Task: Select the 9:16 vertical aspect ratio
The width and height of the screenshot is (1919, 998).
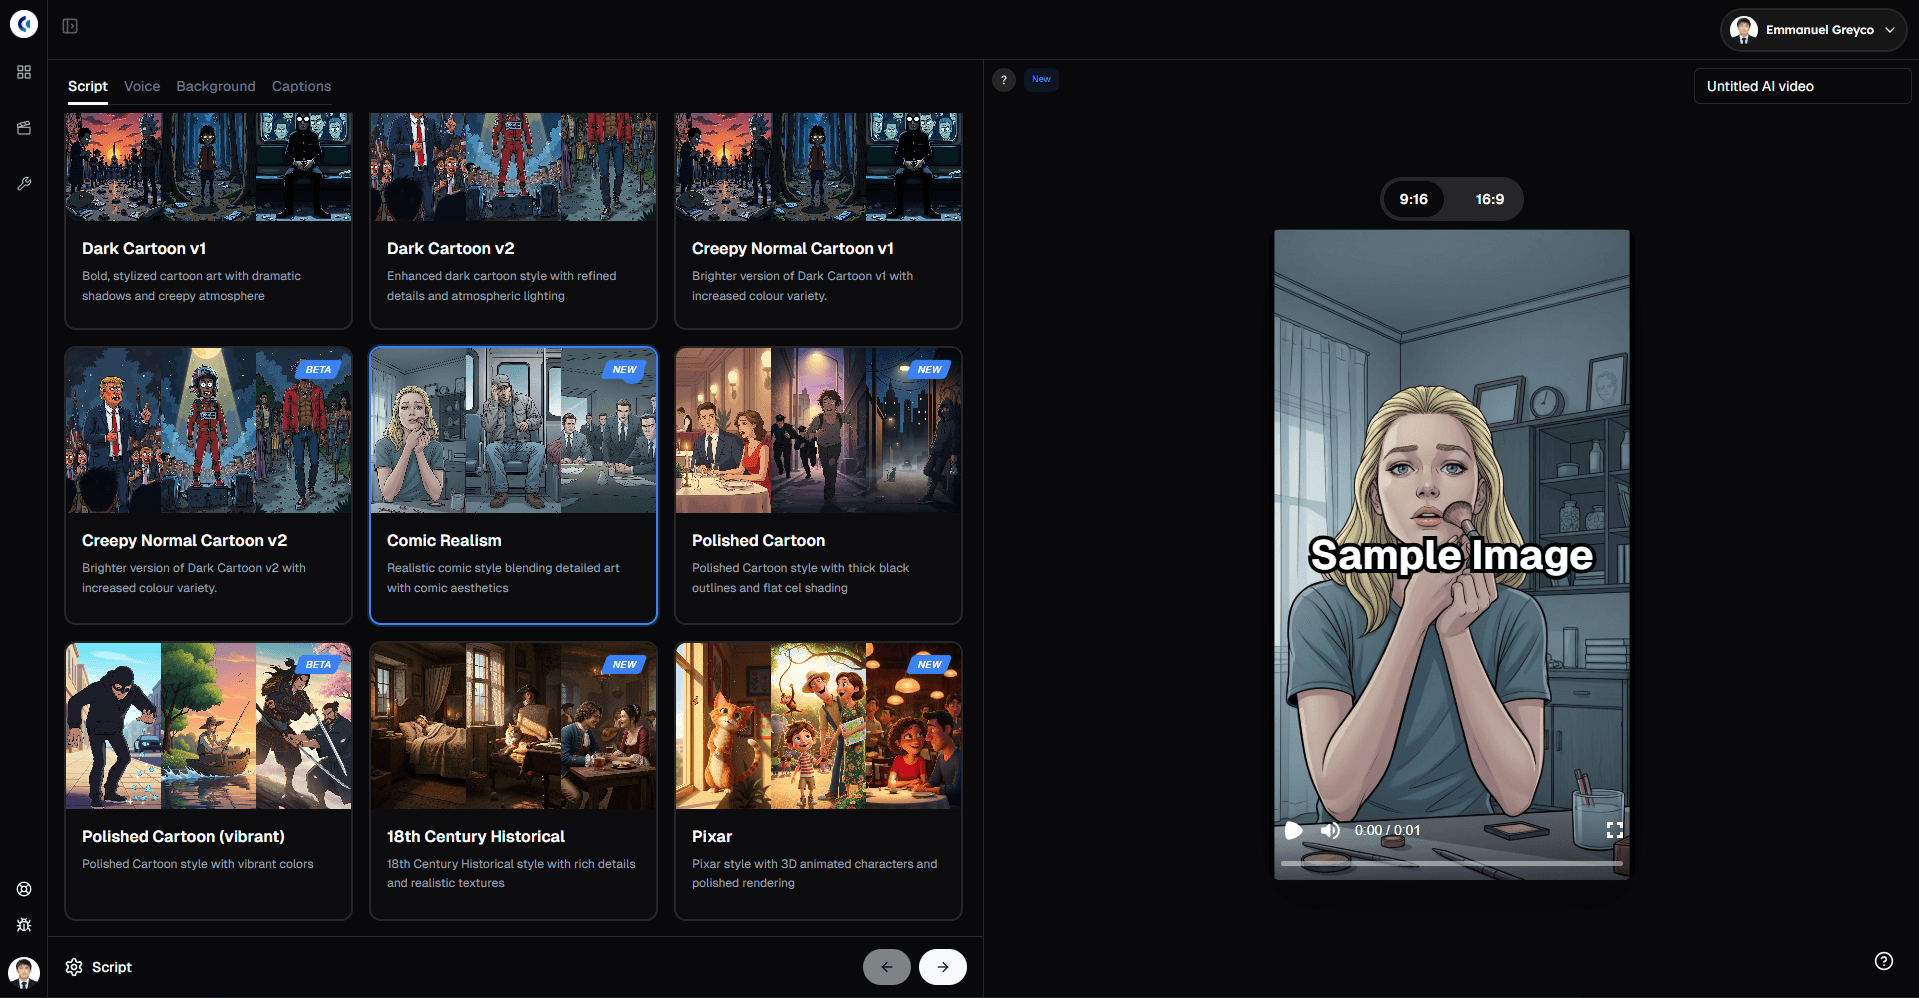Action: pos(1413,199)
